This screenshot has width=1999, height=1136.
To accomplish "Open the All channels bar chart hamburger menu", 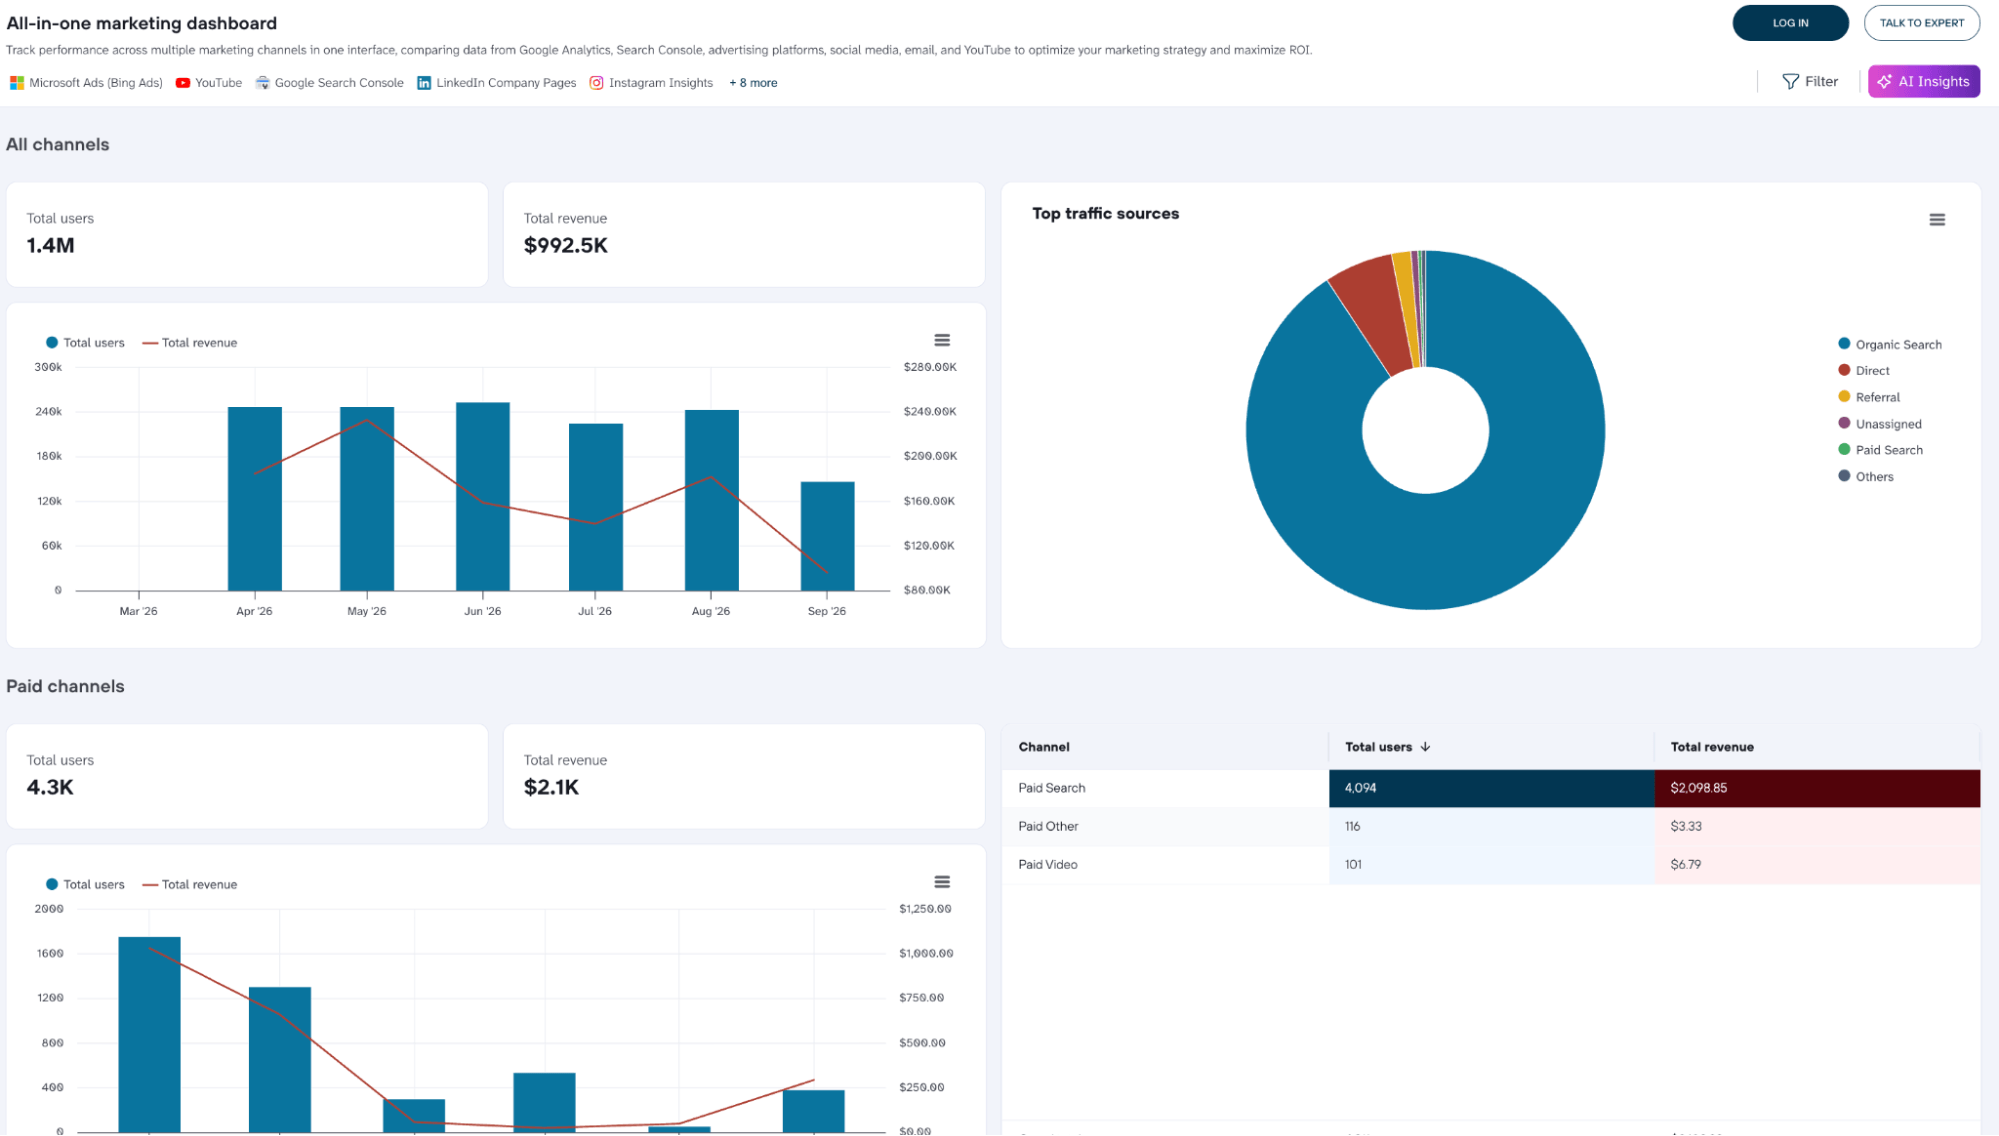I will 942,341.
